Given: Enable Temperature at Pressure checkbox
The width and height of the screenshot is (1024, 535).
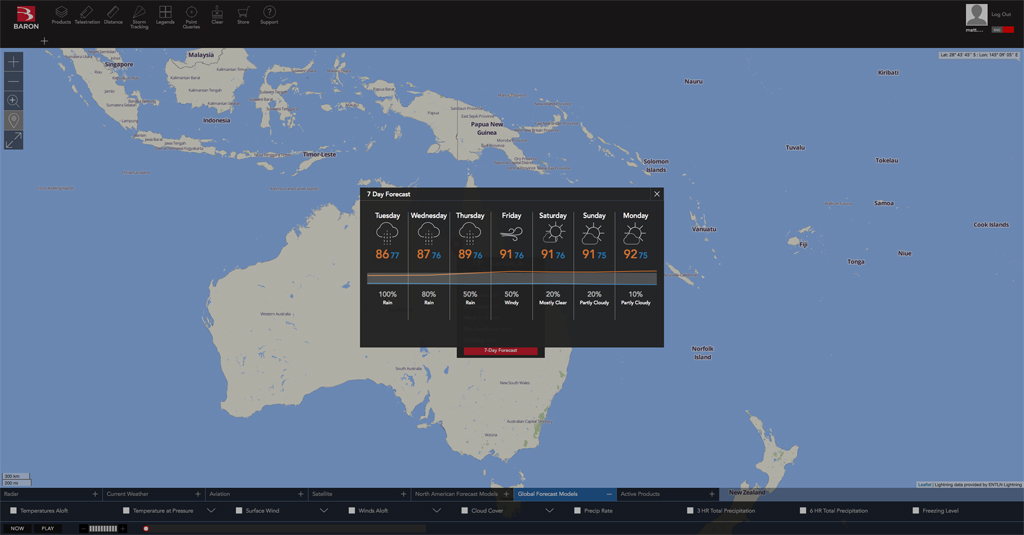Looking at the screenshot, I should coord(126,511).
